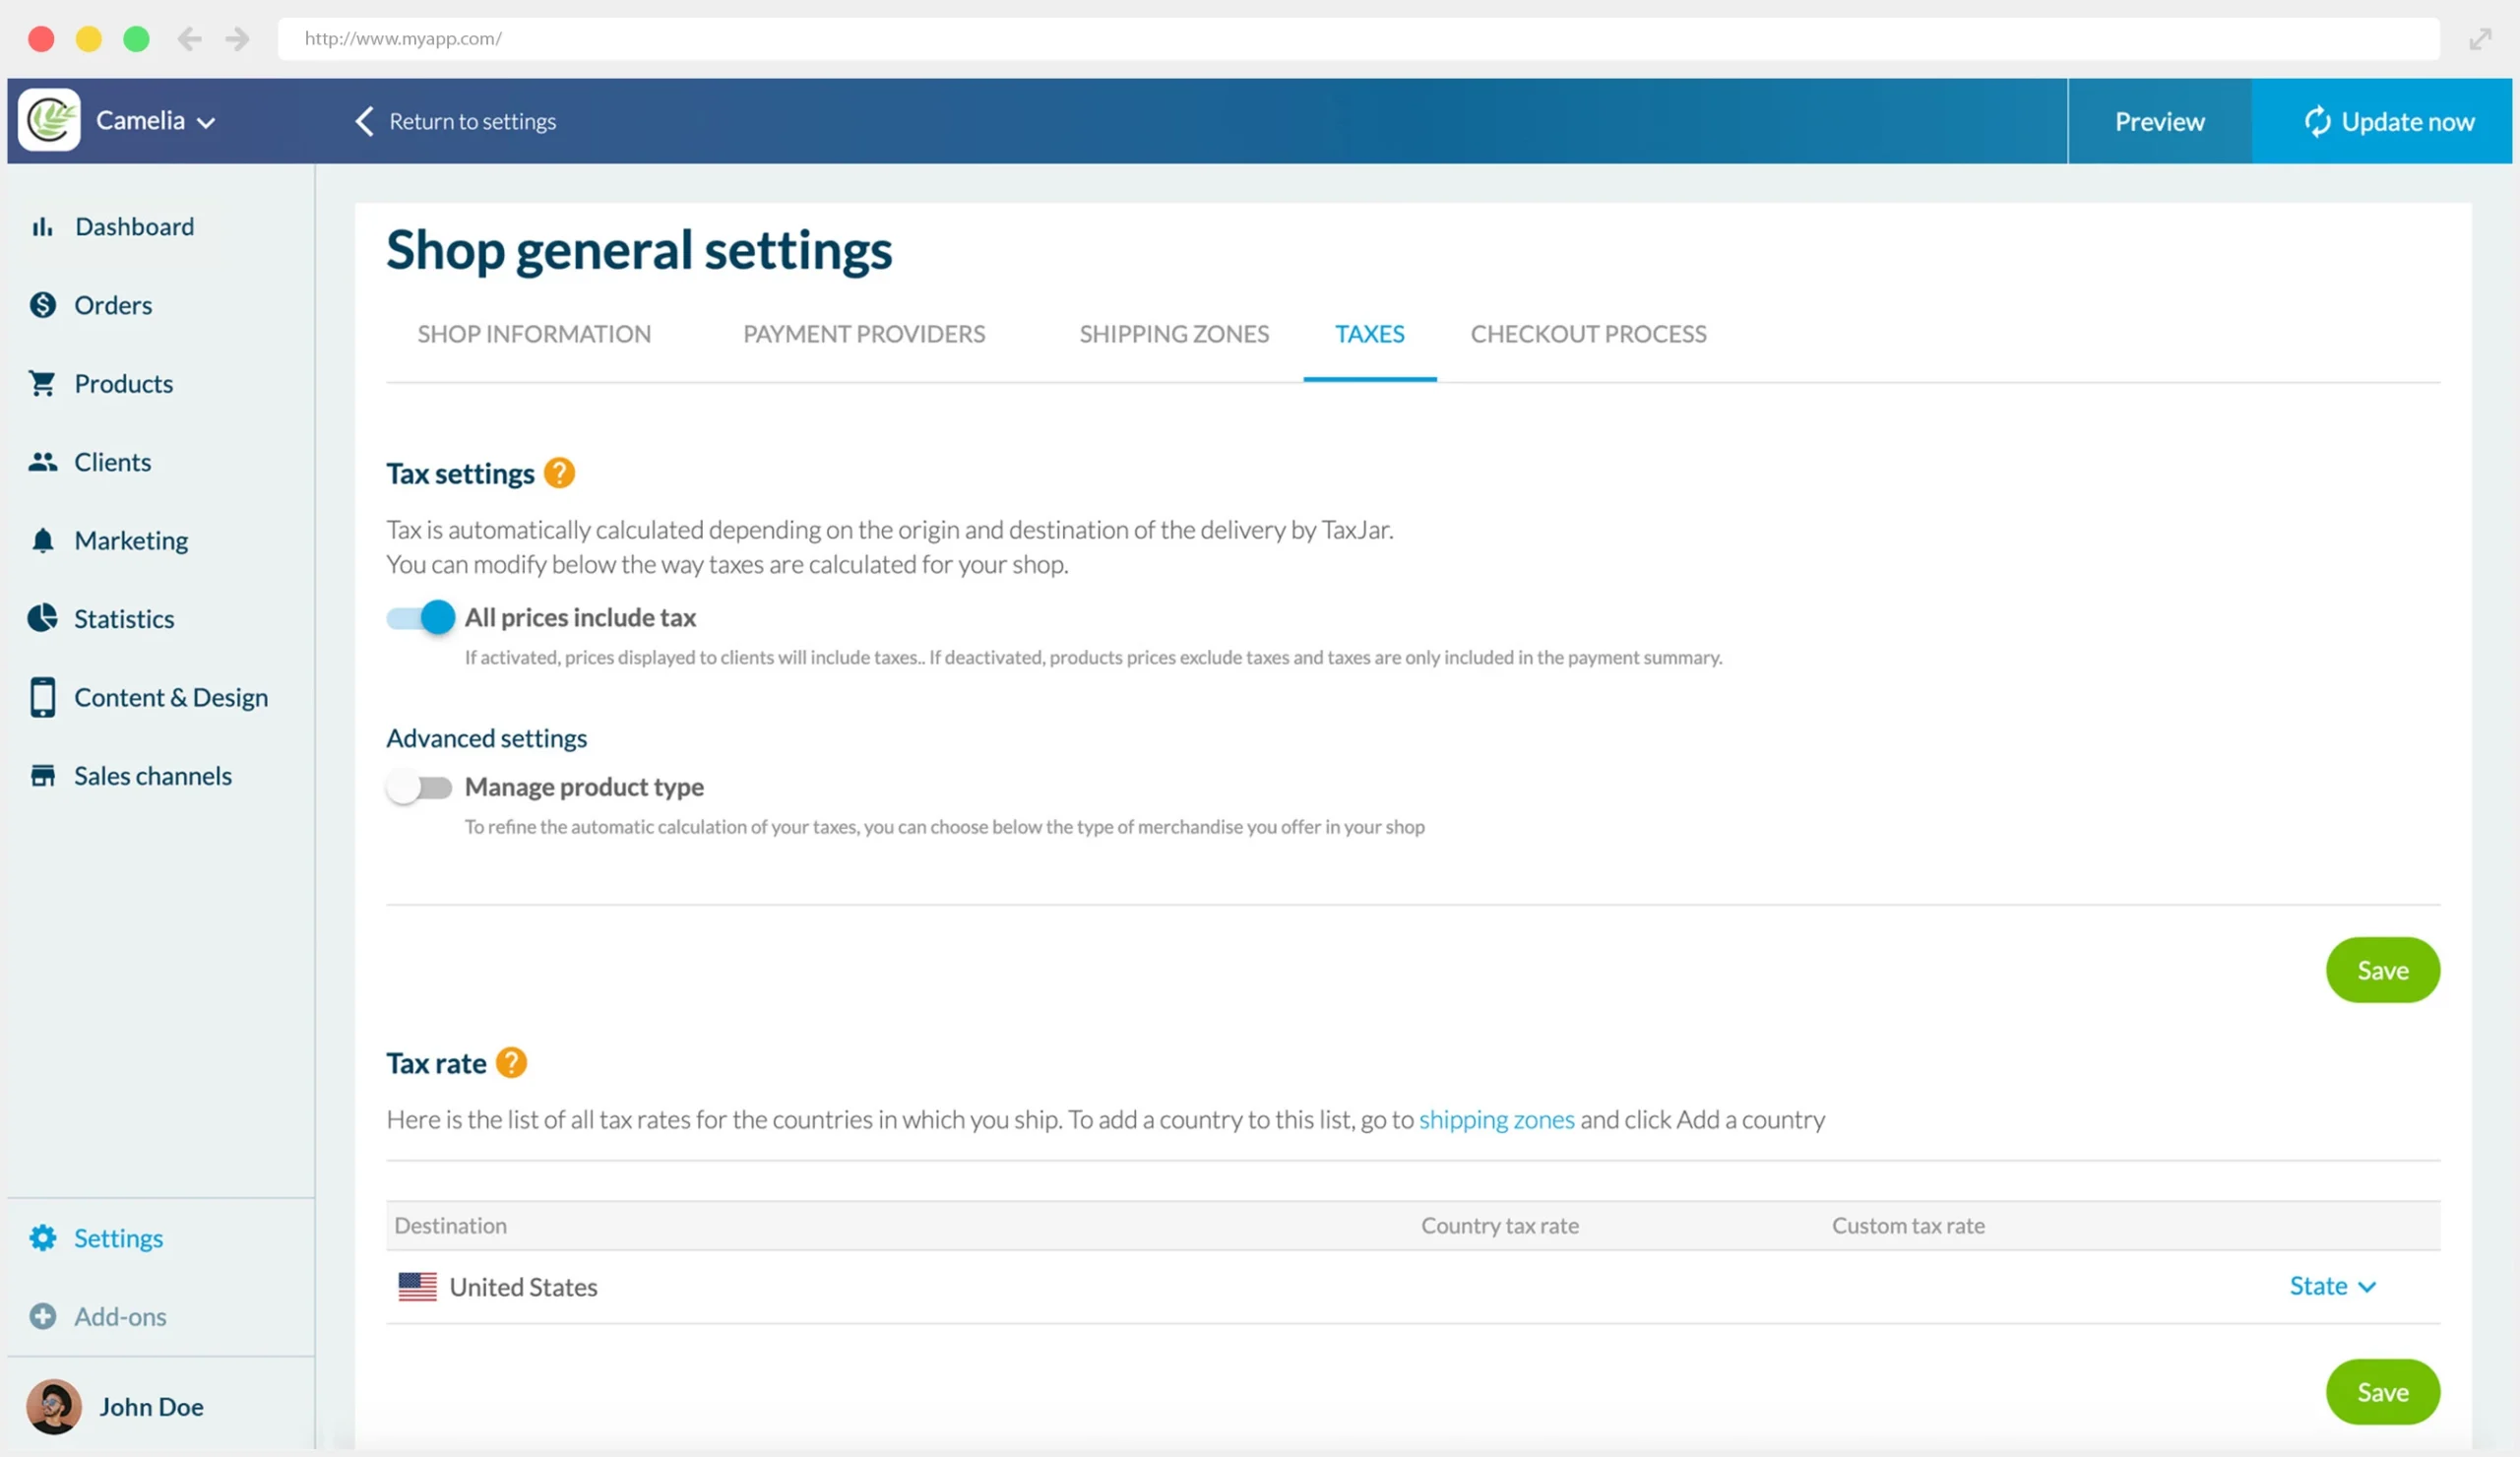Click the Tax settings help icon
Viewport: 2520px width, 1457px height.
coord(560,472)
